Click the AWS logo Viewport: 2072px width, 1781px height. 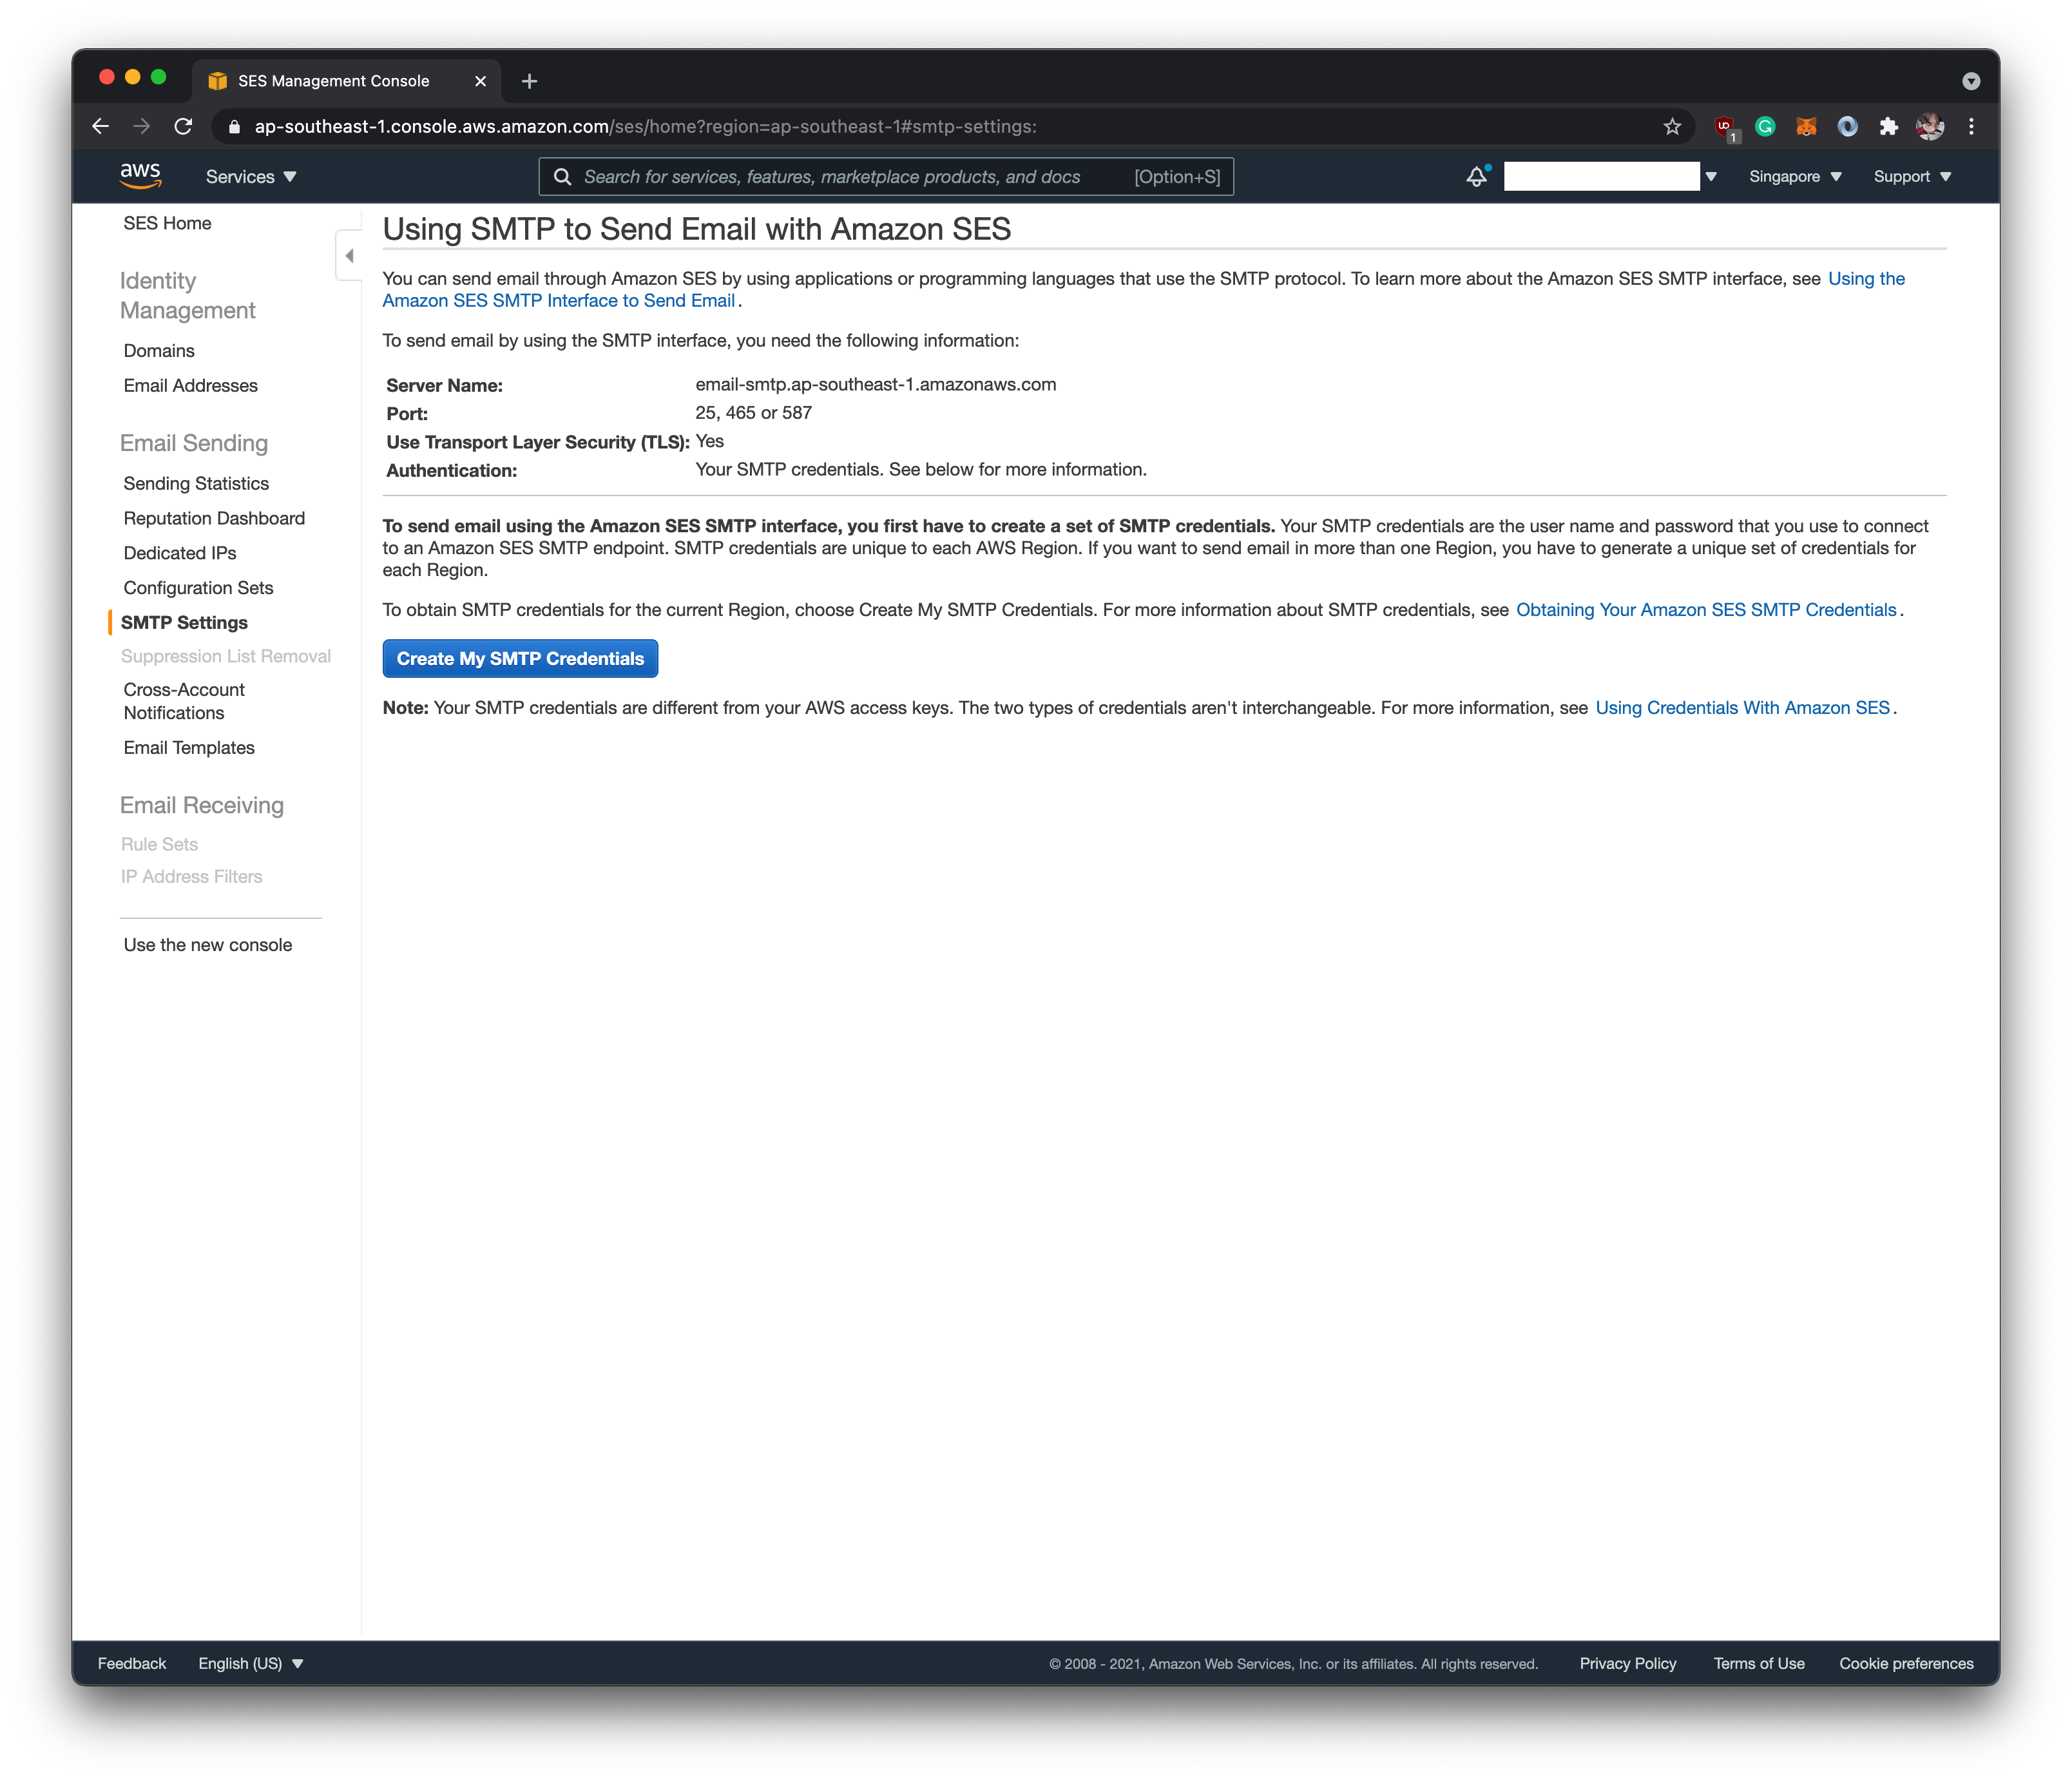tap(140, 176)
